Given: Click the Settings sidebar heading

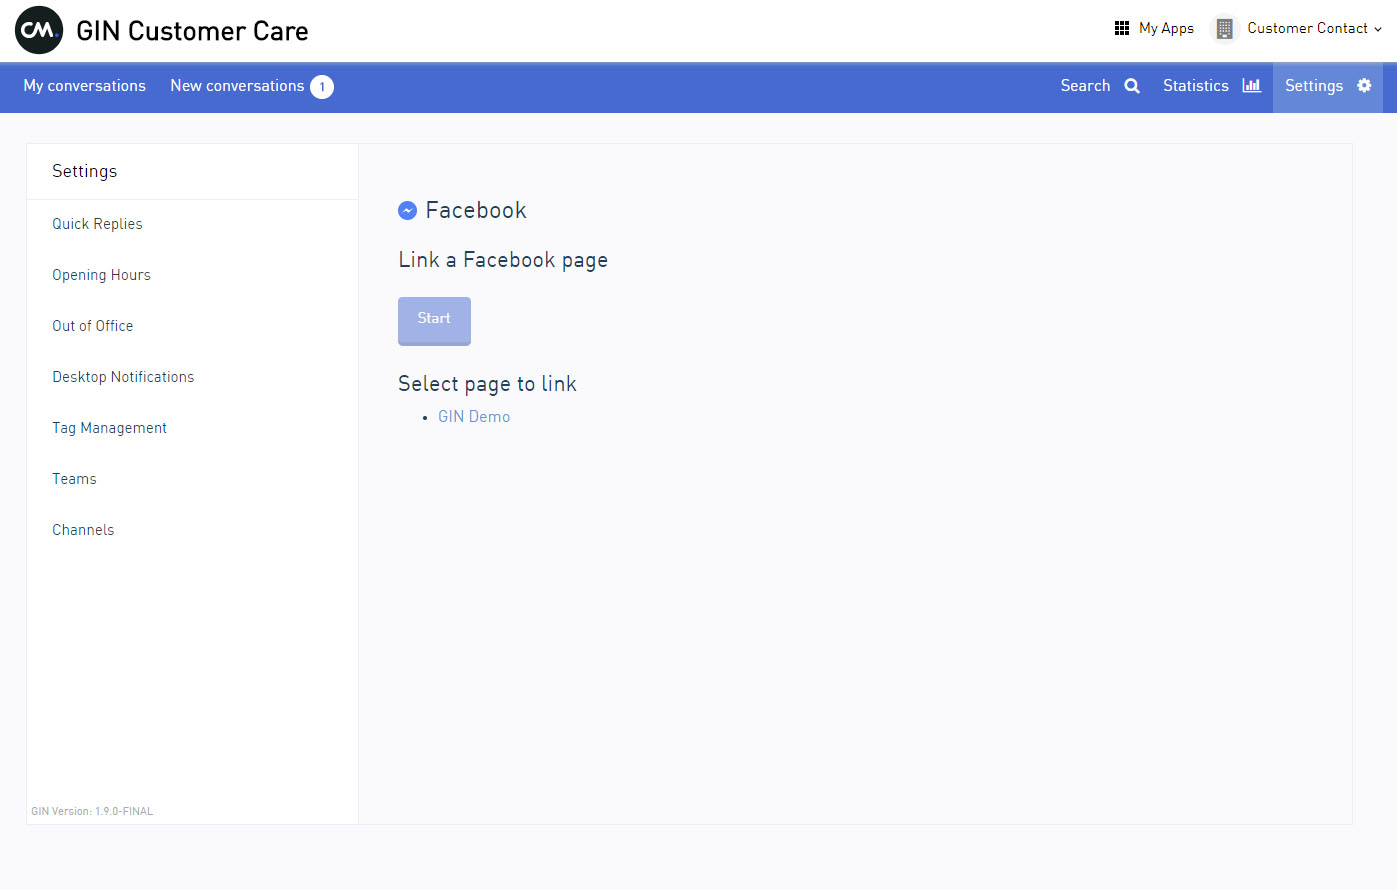Looking at the screenshot, I should click(84, 171).
